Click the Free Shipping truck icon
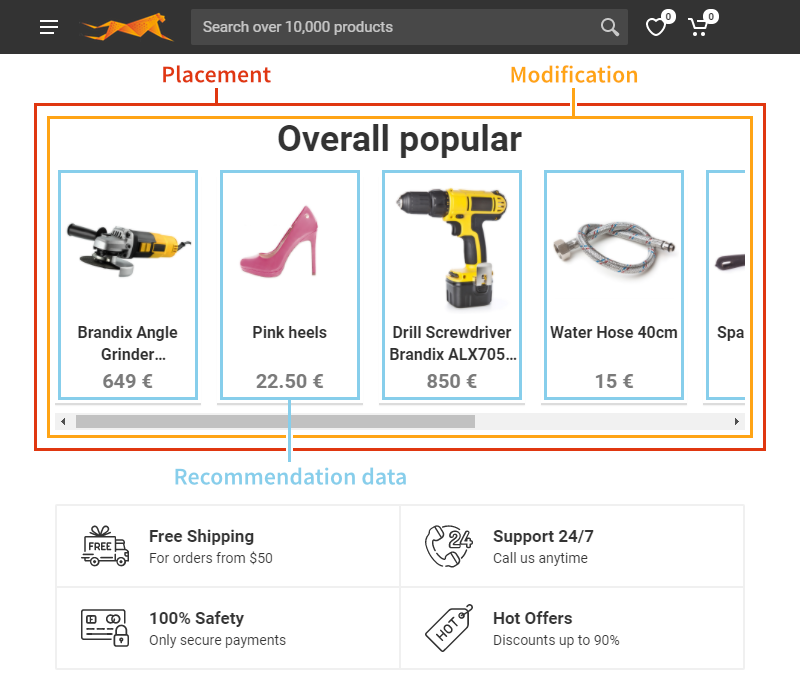This screenshot has width=800, height=680. [104, 546]
